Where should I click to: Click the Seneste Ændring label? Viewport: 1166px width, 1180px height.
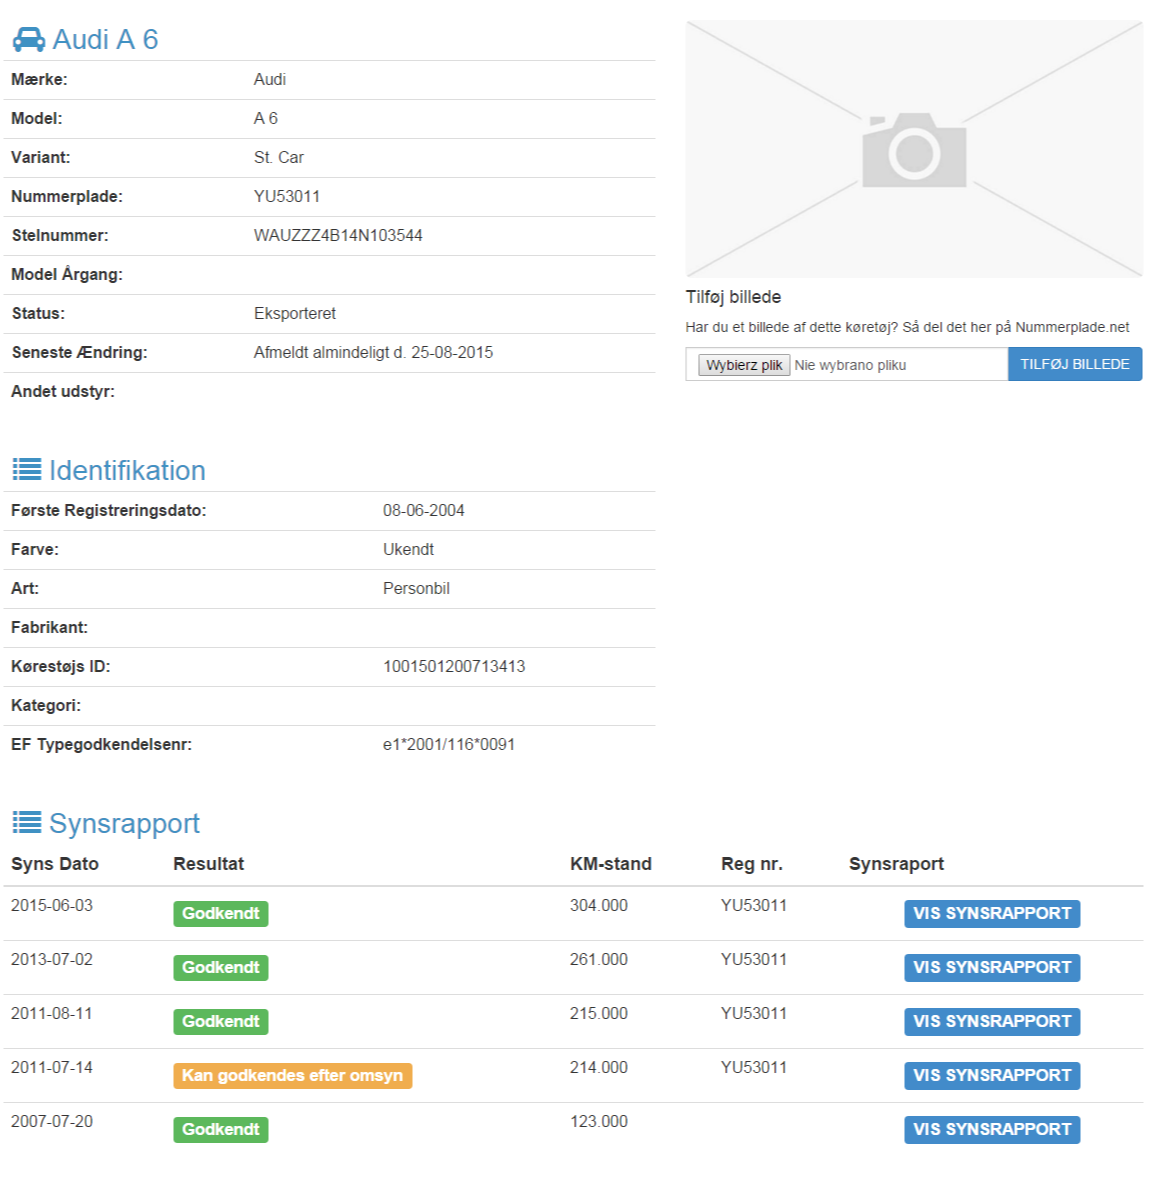[x=79, y=353]
